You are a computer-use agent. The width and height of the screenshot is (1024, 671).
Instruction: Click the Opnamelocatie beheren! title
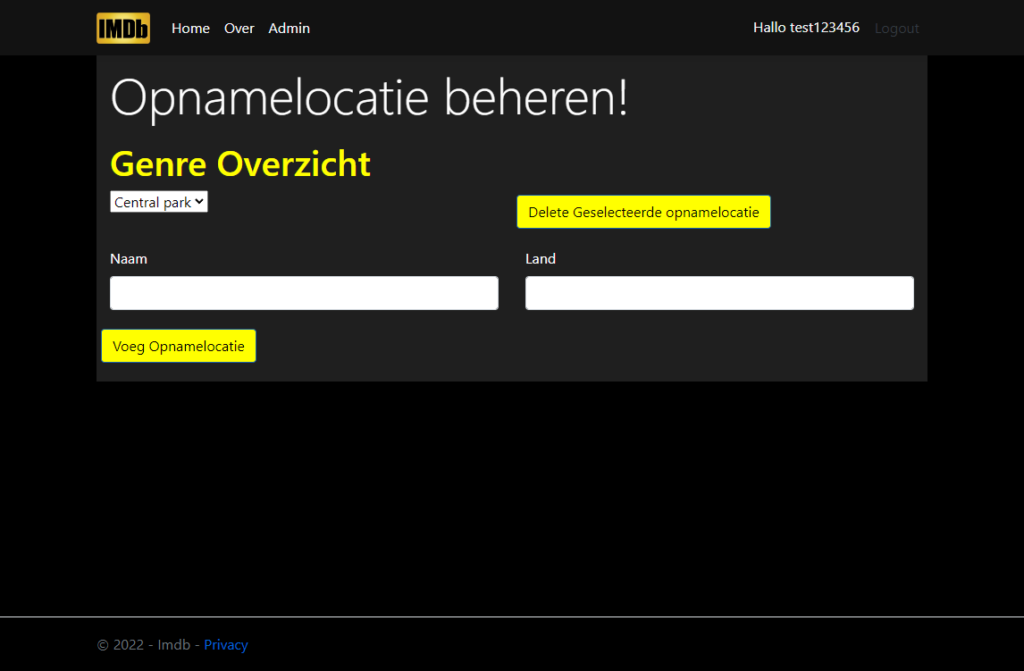[370, 98]
